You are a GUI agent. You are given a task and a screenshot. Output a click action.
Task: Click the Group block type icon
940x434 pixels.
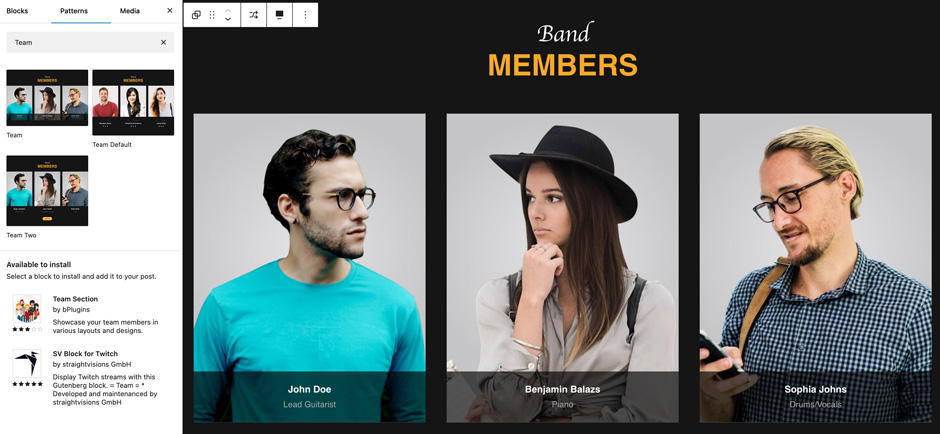196,15
